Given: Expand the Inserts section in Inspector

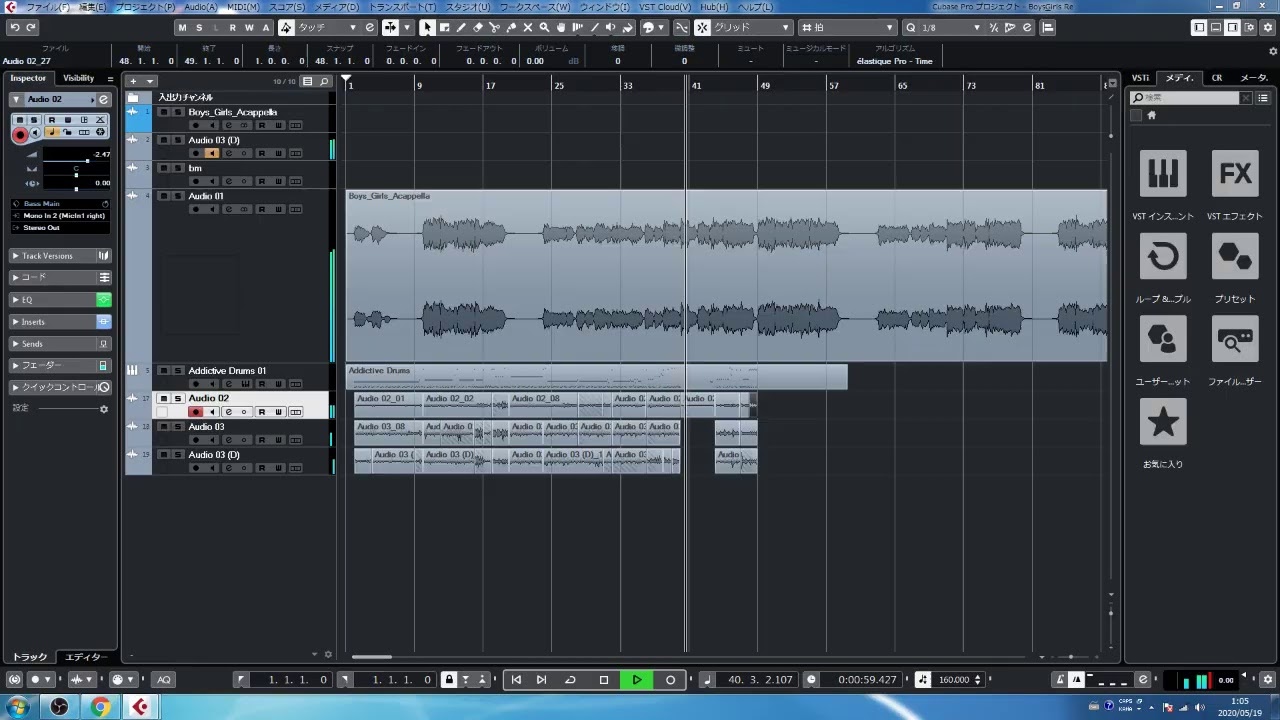Looking at the screenshot, I should [33, 322].
